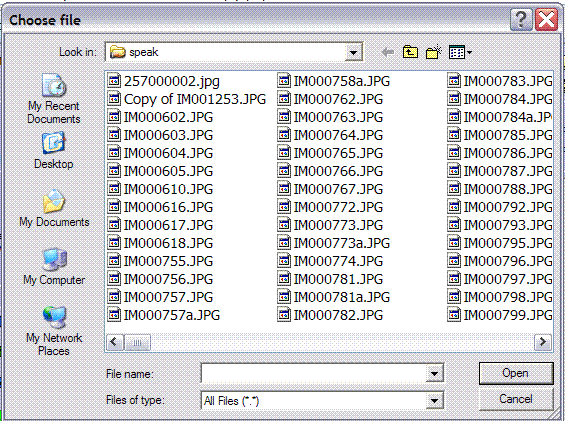Select file 257000002.jpg

[164, 81]
